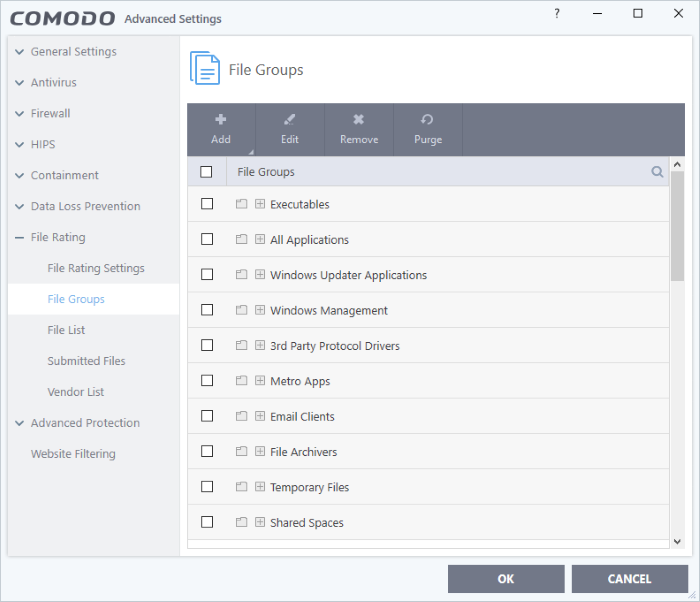Screen dimensions: 700x602
Task: Expand the General Settings section chevron
Action: pyautogui.click(x=19, y=52)
